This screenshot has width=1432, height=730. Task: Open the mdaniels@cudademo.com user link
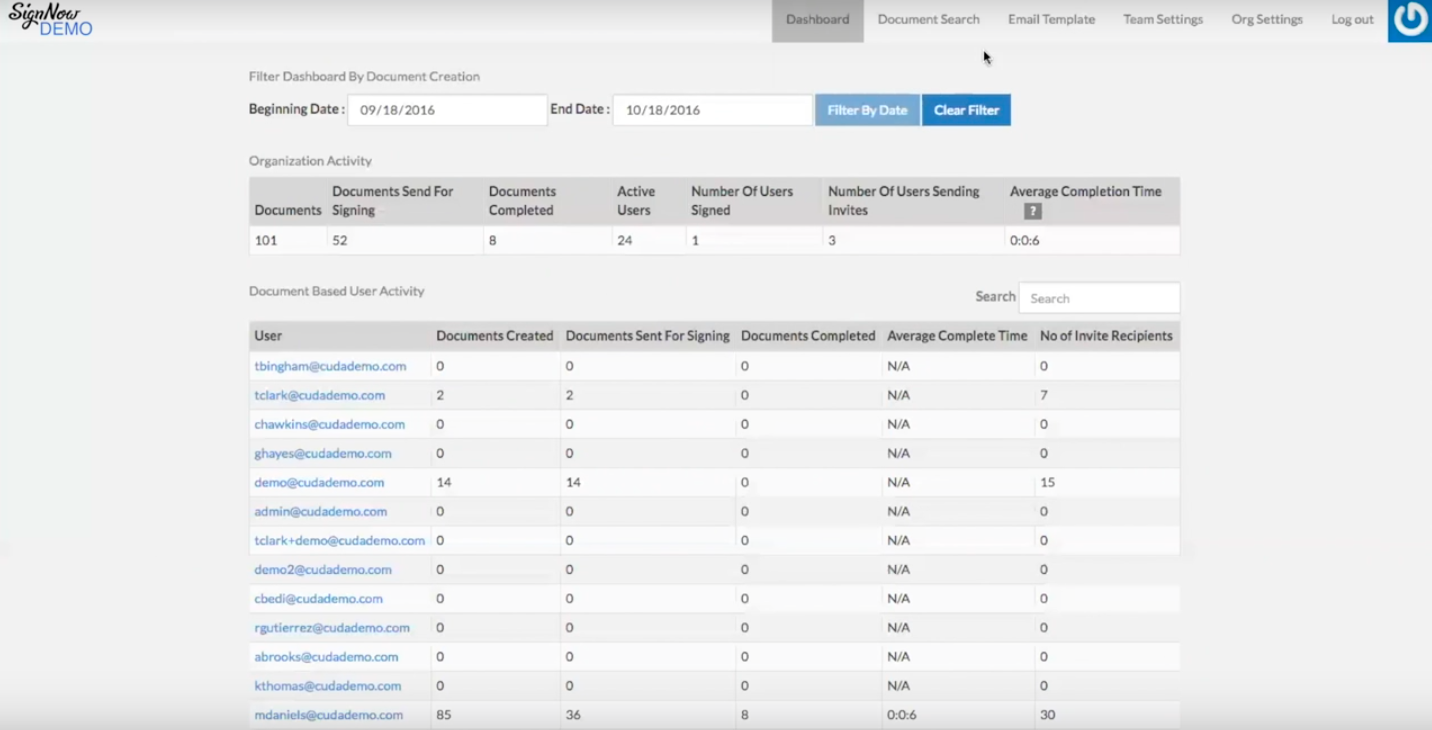(x=328, y=715)
